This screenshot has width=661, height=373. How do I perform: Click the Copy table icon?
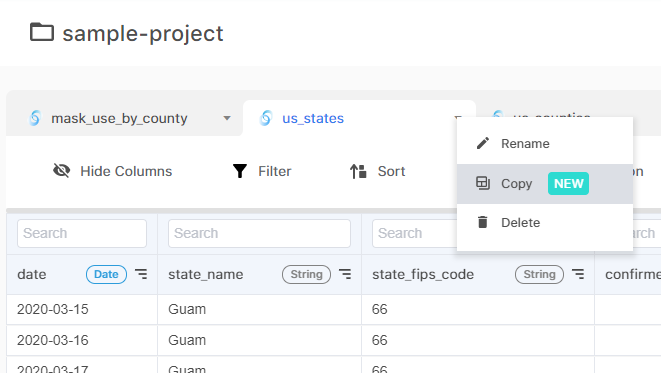(x=483, y=183)
